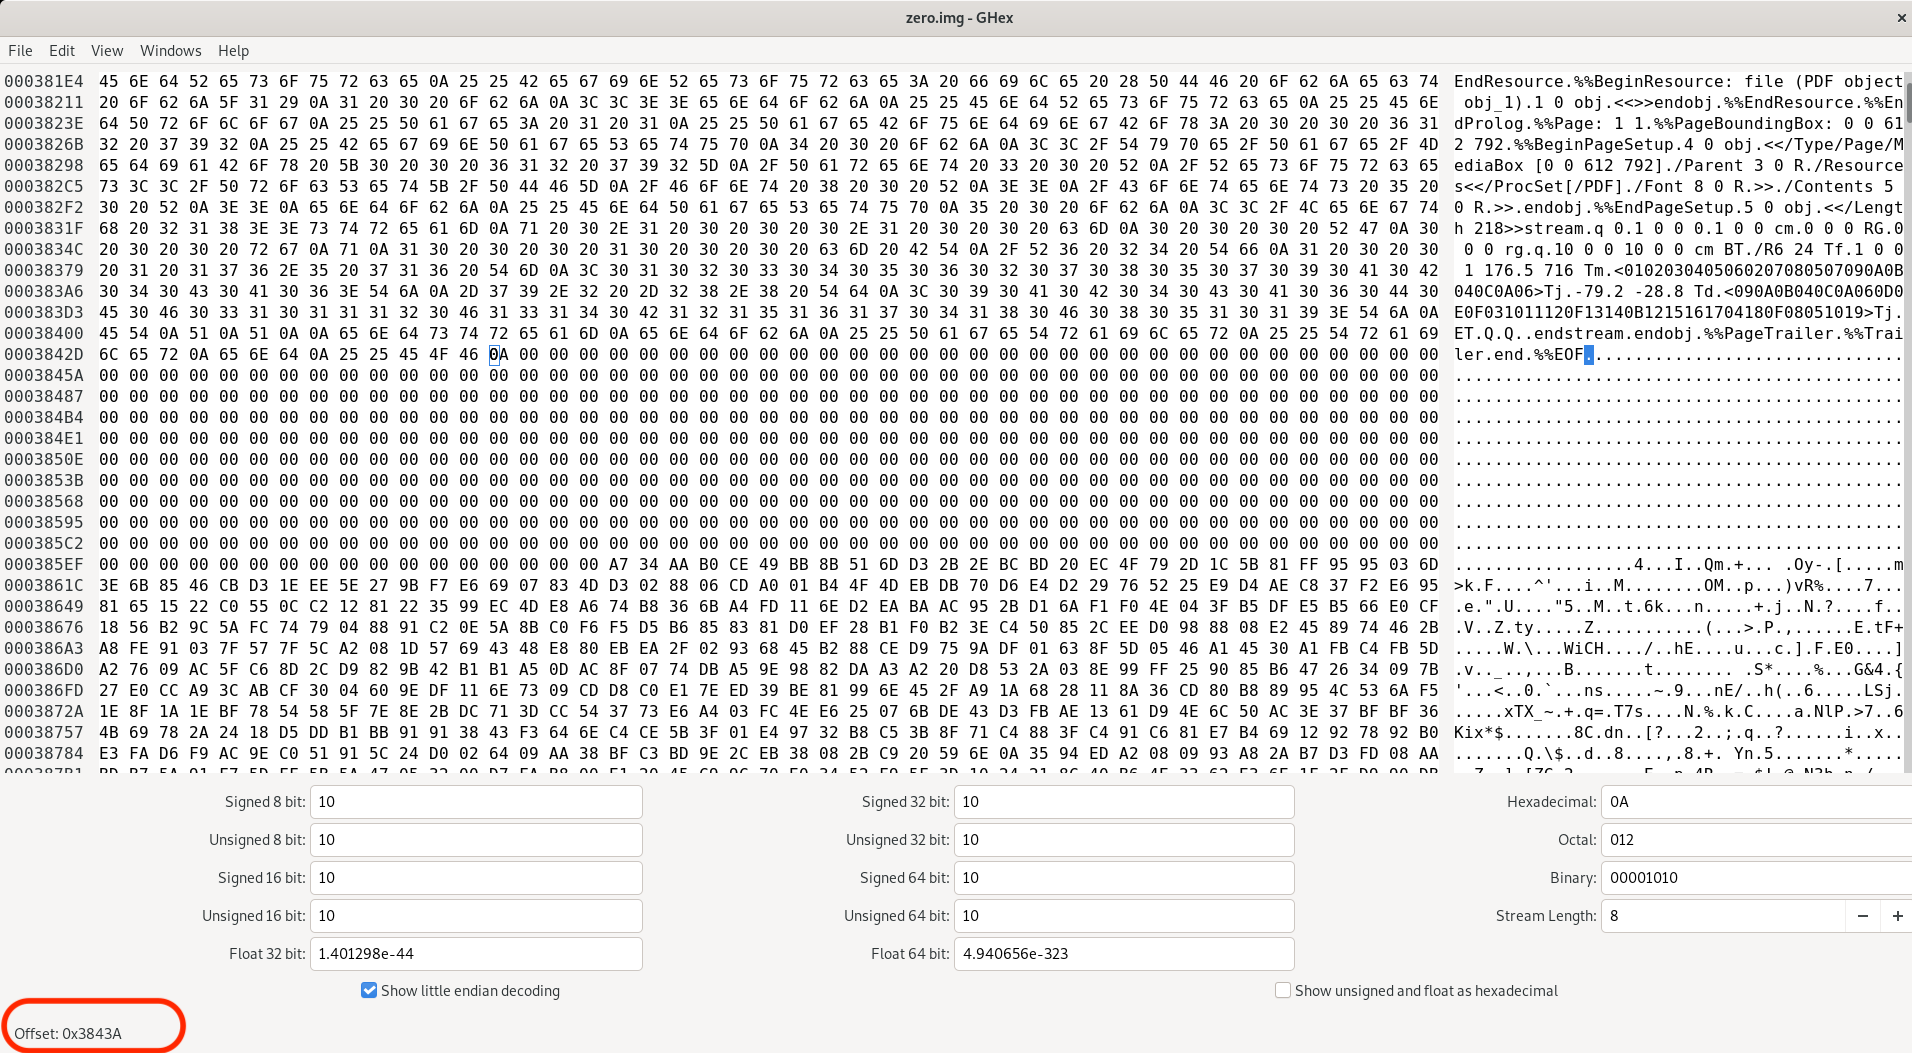Click the Unsigned 32 bit value field
The width and height of the screenshot is (1912, 1053).
point(1124,840)
